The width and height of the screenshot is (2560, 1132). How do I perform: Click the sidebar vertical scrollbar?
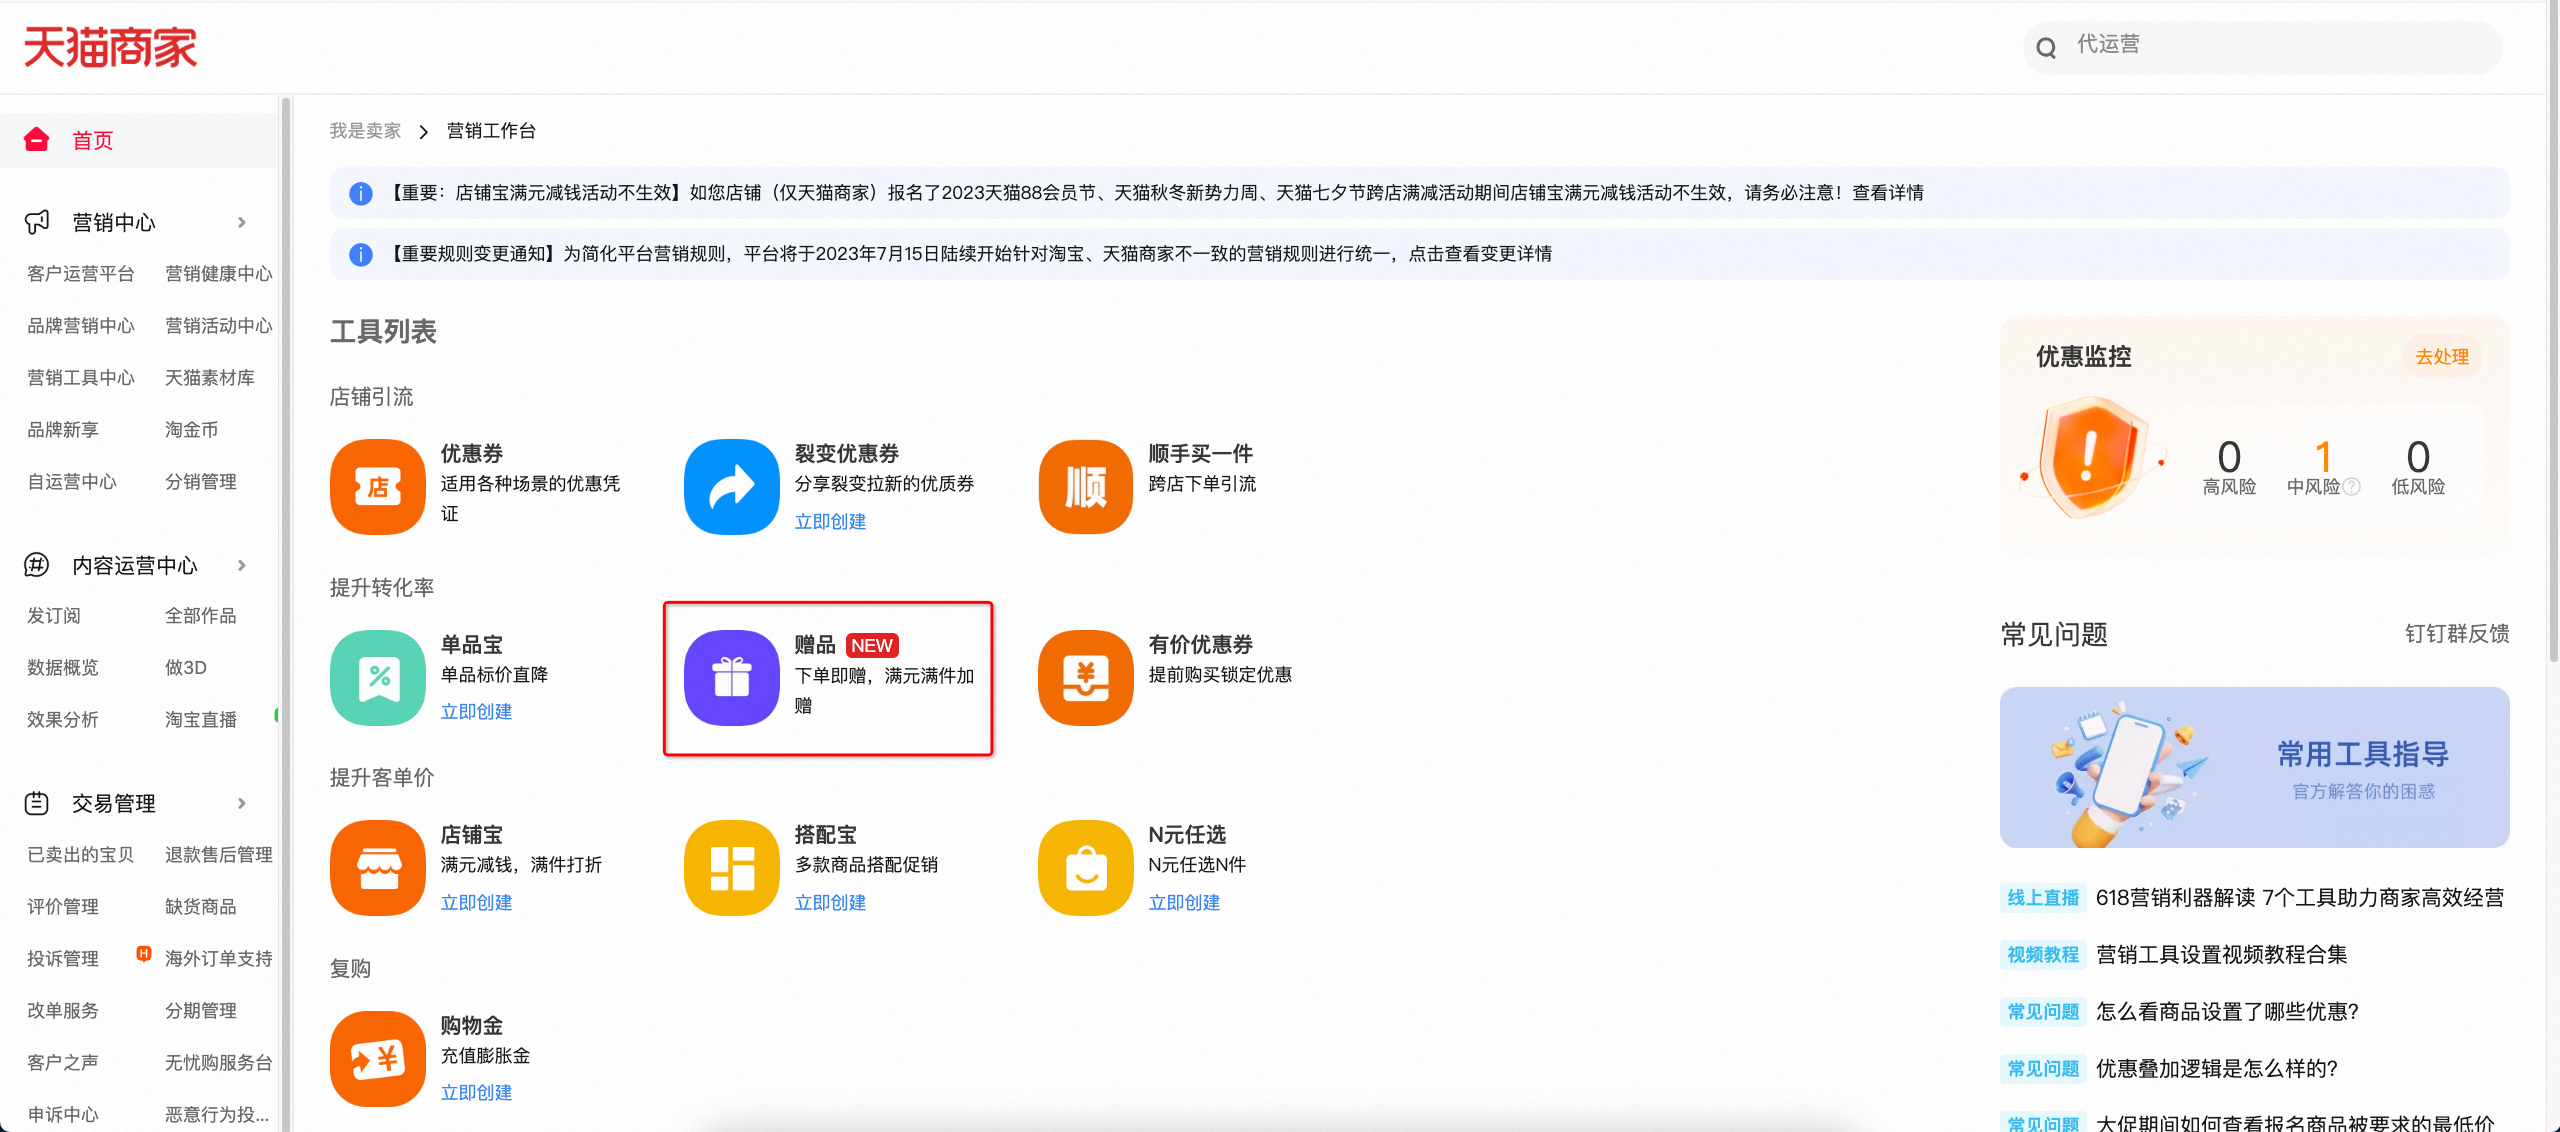285,614
